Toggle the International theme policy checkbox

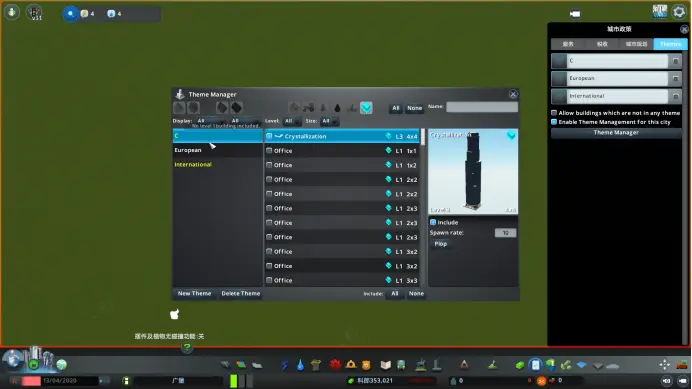[x=675, y=96]
